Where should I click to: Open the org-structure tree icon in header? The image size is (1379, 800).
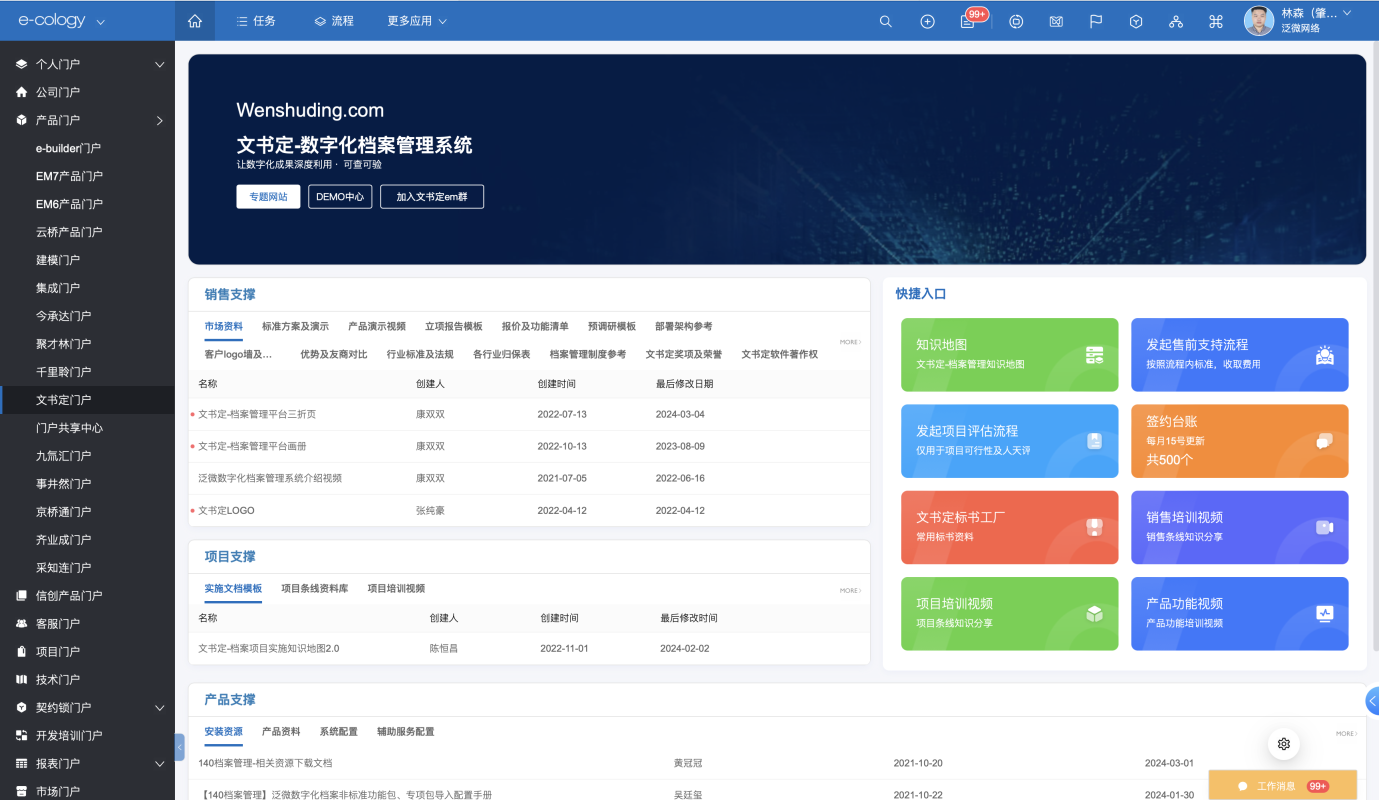pyautogui.click(x=1176, y=21)
